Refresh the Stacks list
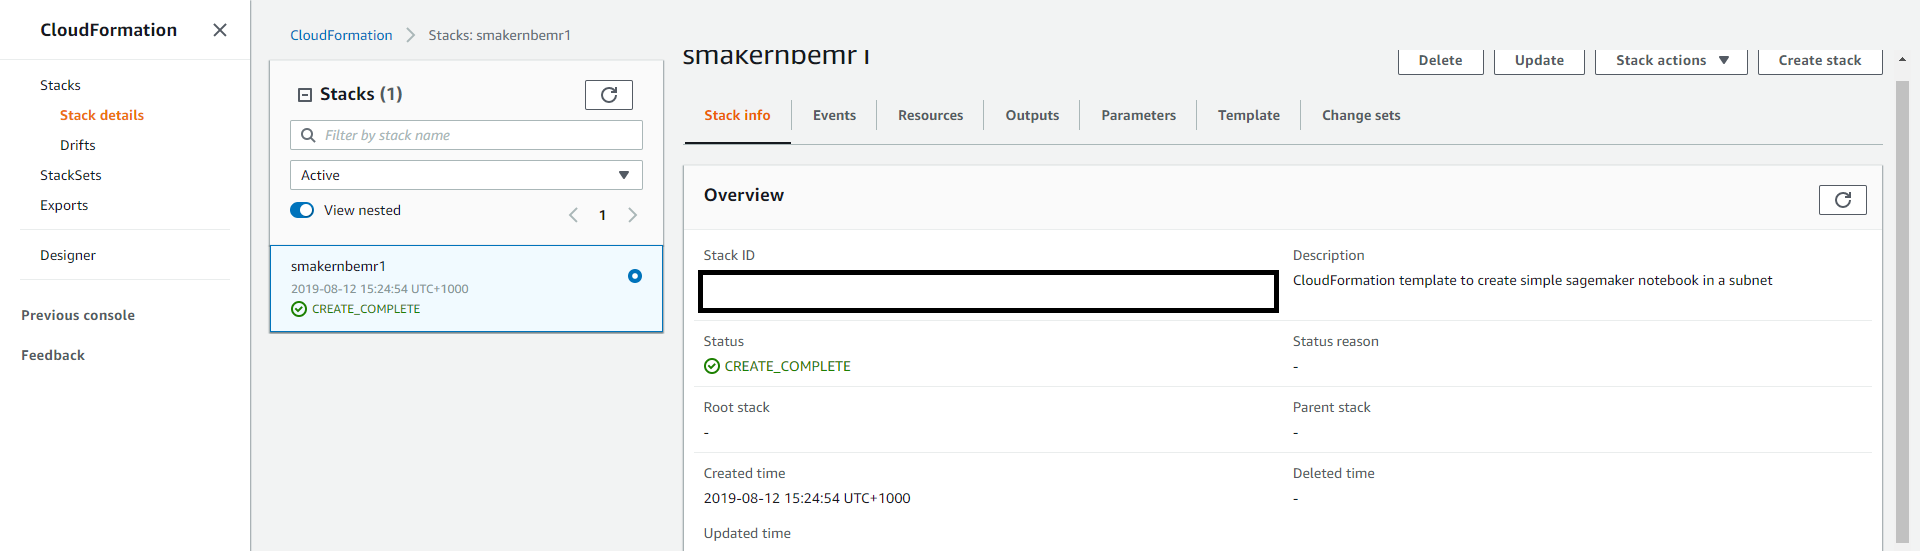Viewport: 1920px width, 551px height. tap(609, 95)
